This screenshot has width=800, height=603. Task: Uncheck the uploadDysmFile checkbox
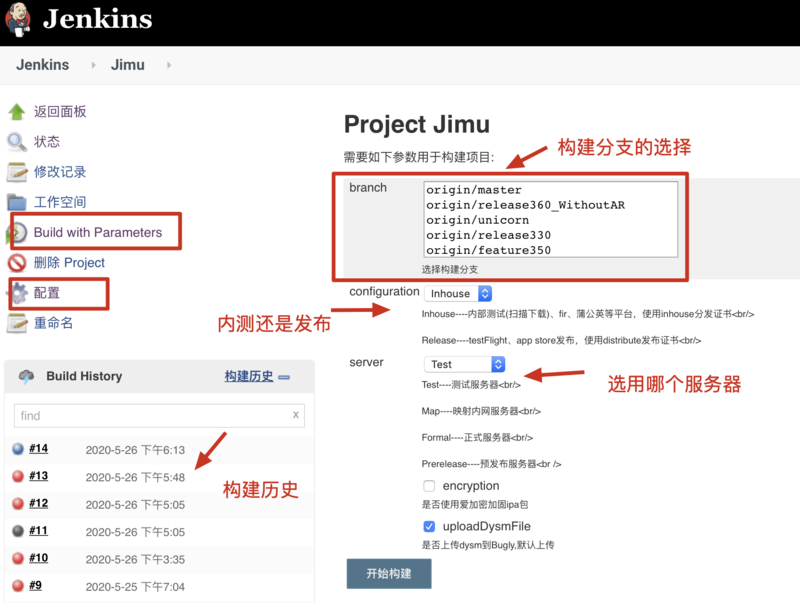pos(429,526)
